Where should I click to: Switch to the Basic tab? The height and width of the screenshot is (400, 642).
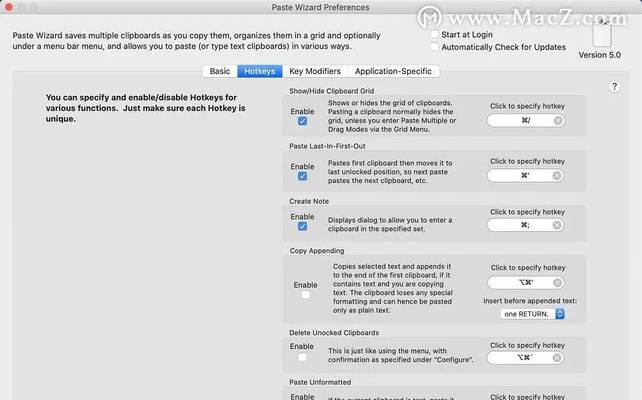(x=220, y=71)
